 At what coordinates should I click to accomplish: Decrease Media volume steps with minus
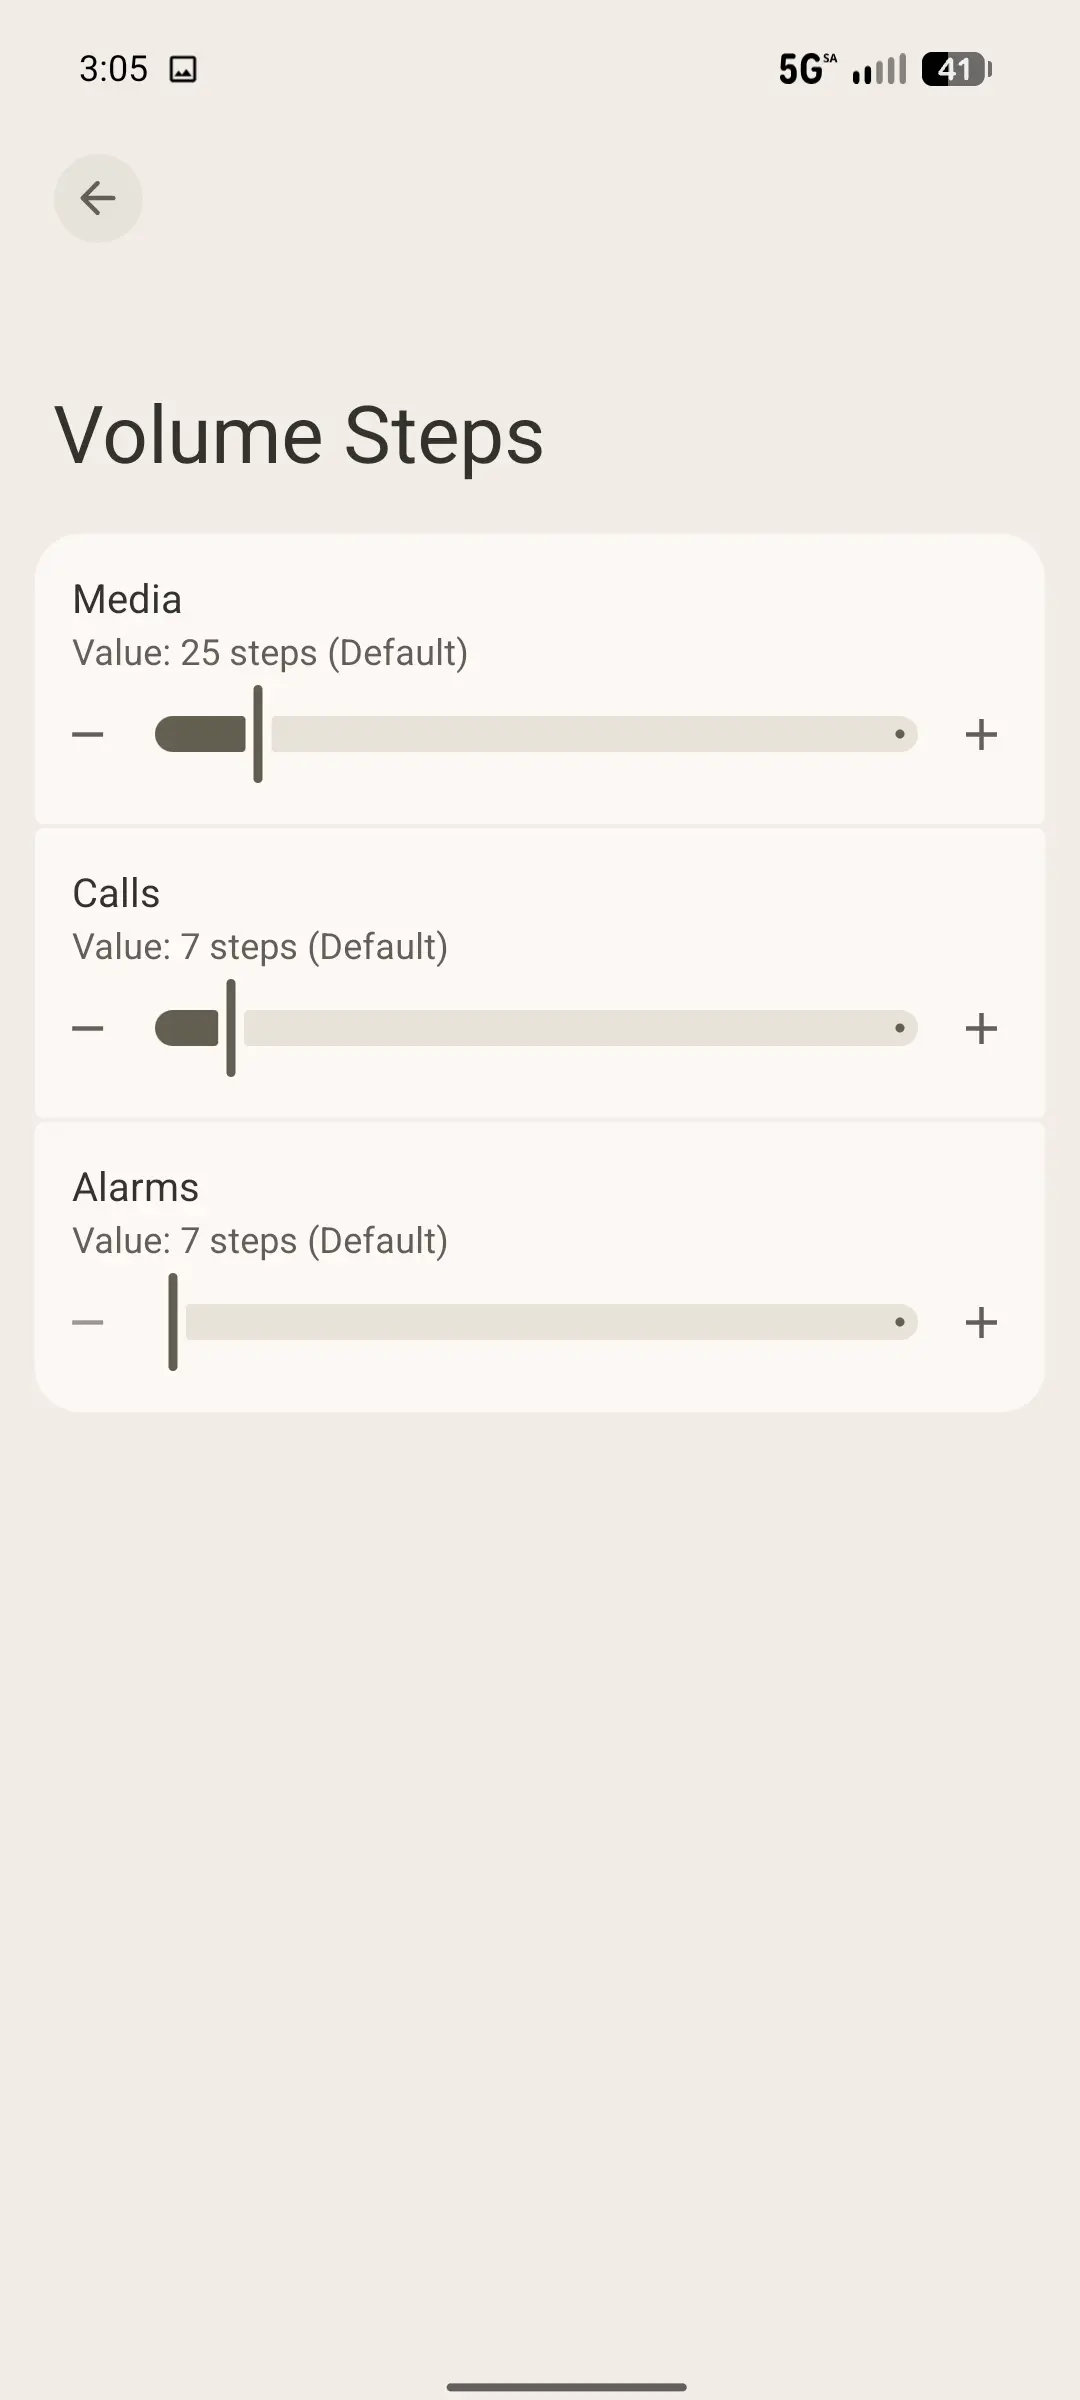88,735
